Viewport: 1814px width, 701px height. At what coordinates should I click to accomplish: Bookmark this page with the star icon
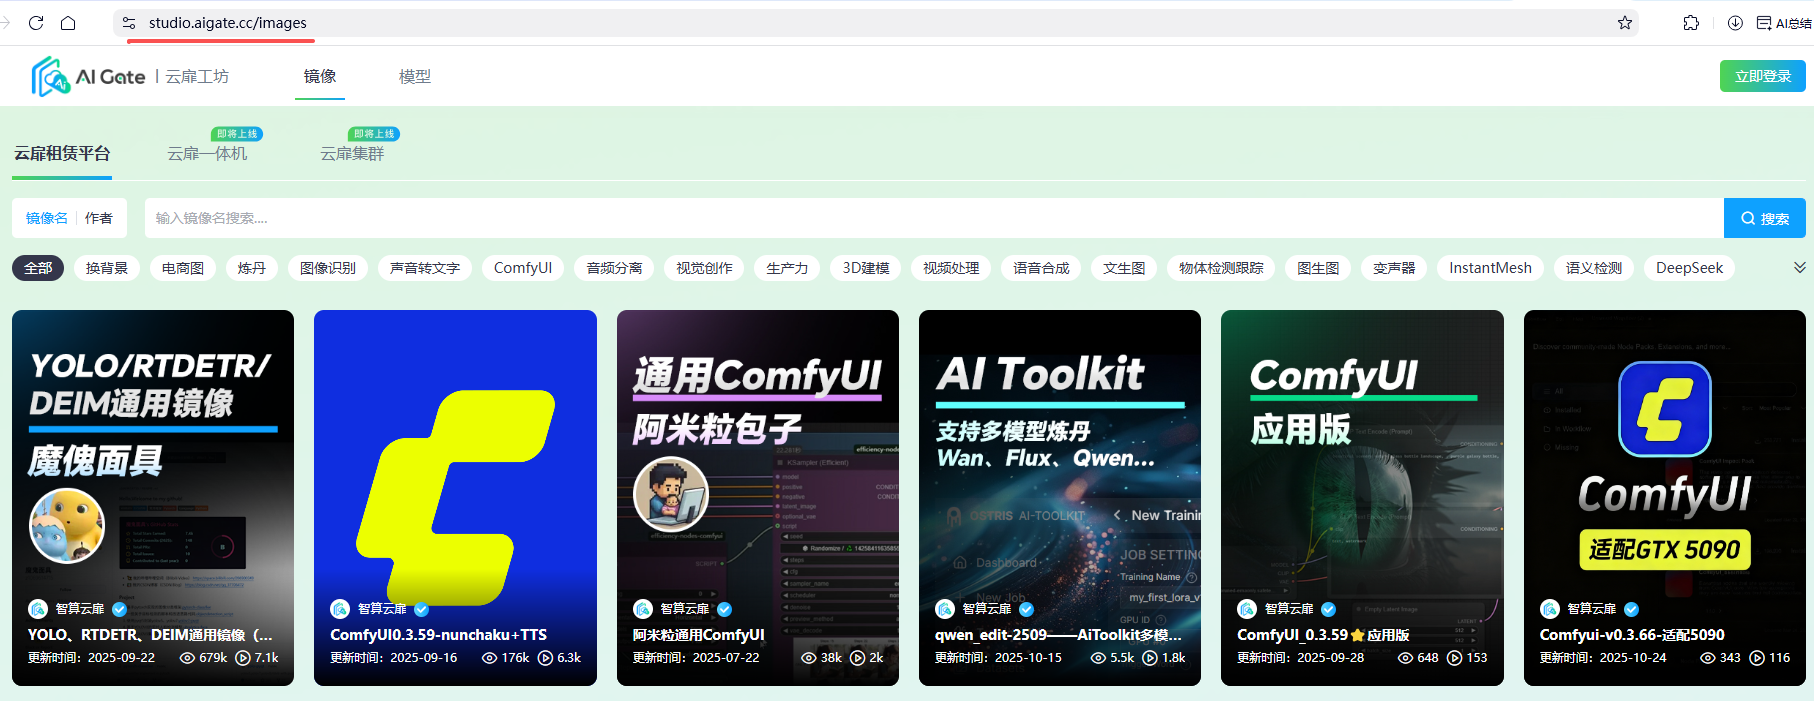1625,23
